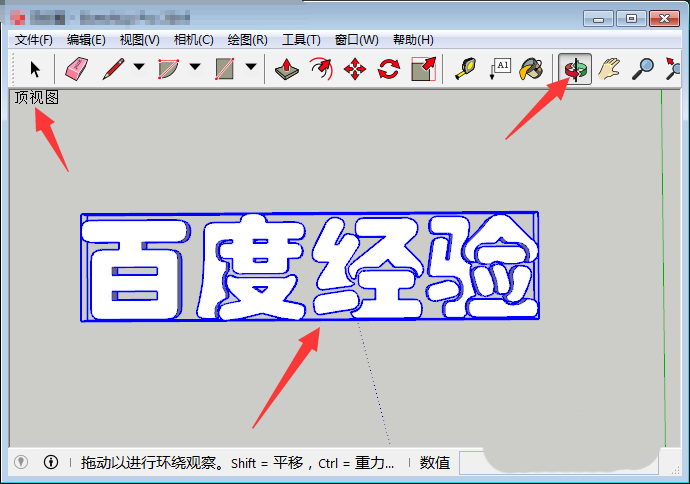The image size is (690, 484).
Task: Expand the shape tool dropdown arrow
Action: click(251, 67)
